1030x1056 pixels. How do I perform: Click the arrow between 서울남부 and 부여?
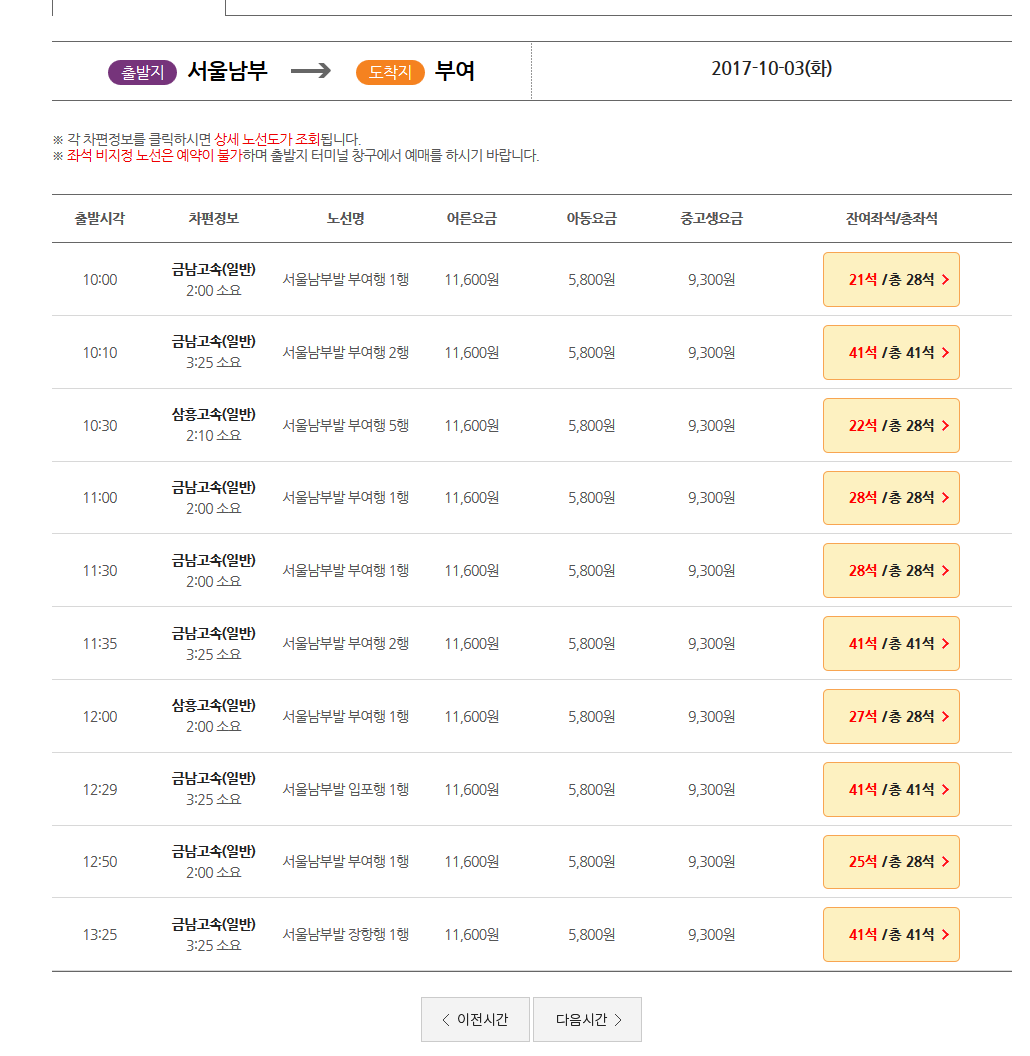(x=310, y=71)
